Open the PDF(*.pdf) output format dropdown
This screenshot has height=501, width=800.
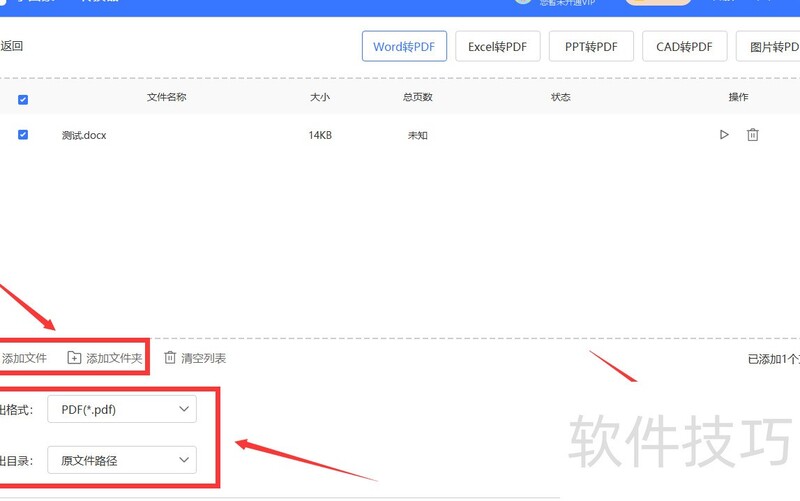(x=123, y=409)
